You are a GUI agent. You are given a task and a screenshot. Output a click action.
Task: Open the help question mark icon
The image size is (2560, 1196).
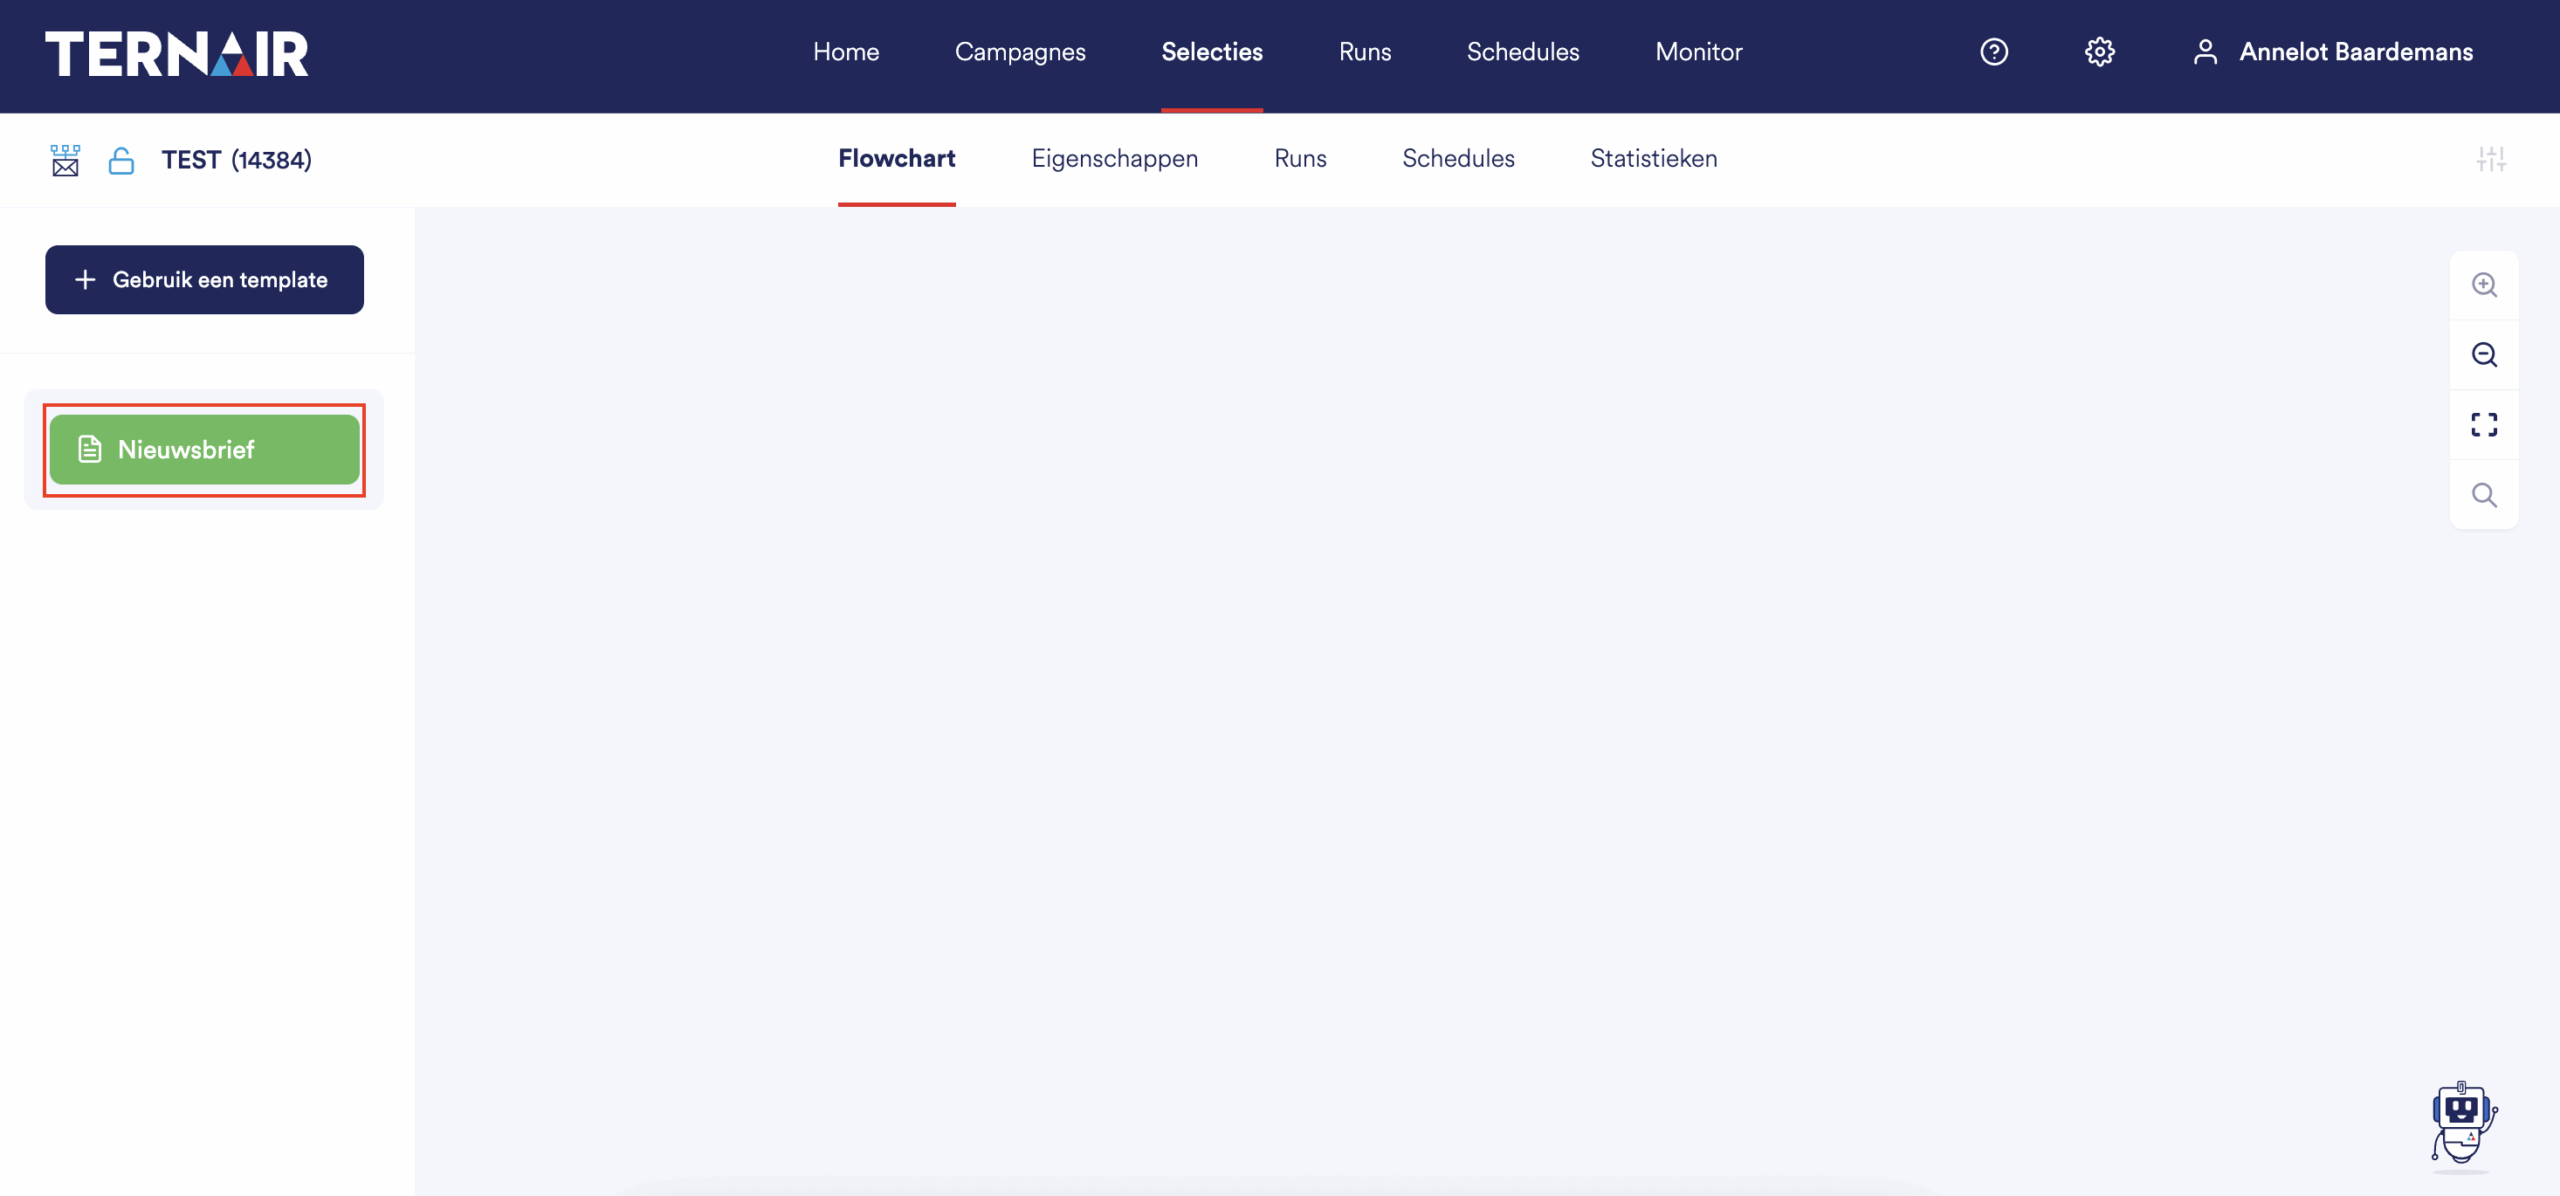click(1994, 52)
